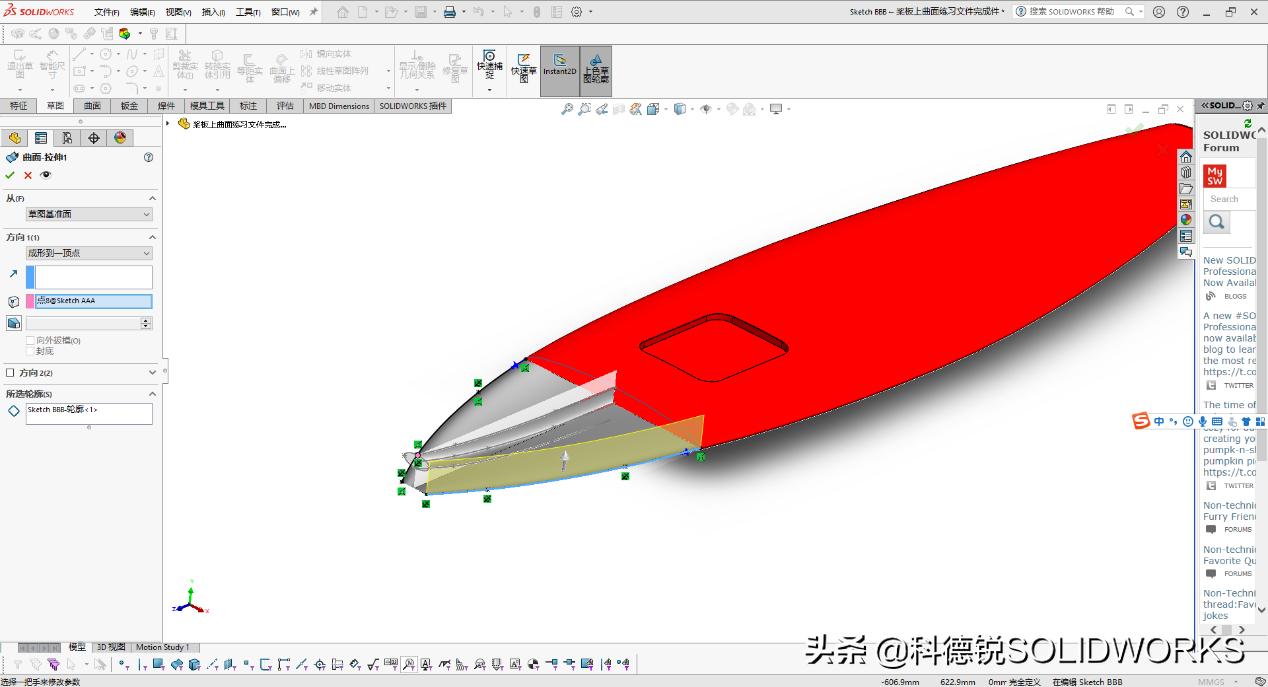Screen dimensions: 1268x687
Task: Switch to the PropertyManager tab icon
Action: coord(41,138)
